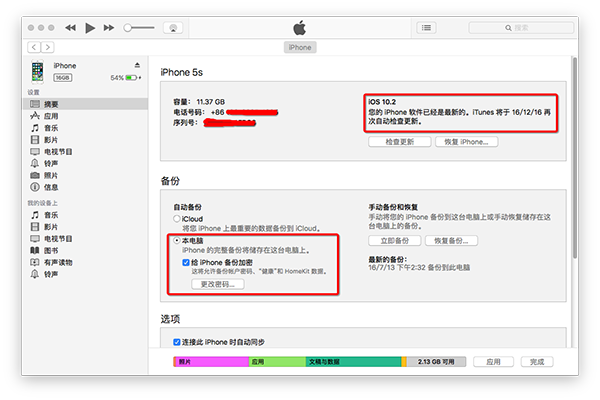Screen dimensions: 600x400
Task: Open 照片 in the sidebar
Action: [x=85, y=175]
